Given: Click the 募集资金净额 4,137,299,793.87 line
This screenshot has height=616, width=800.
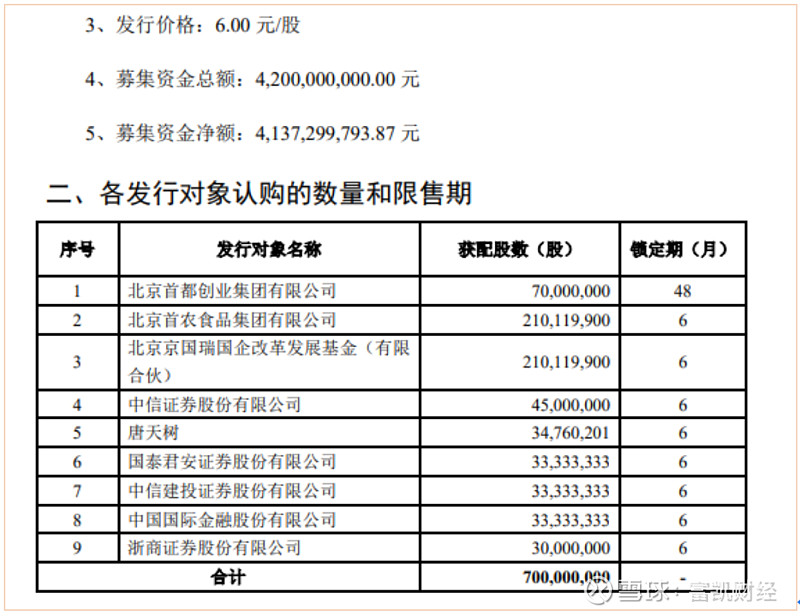Looking at the screenshot, I should (x=252, y=132).
